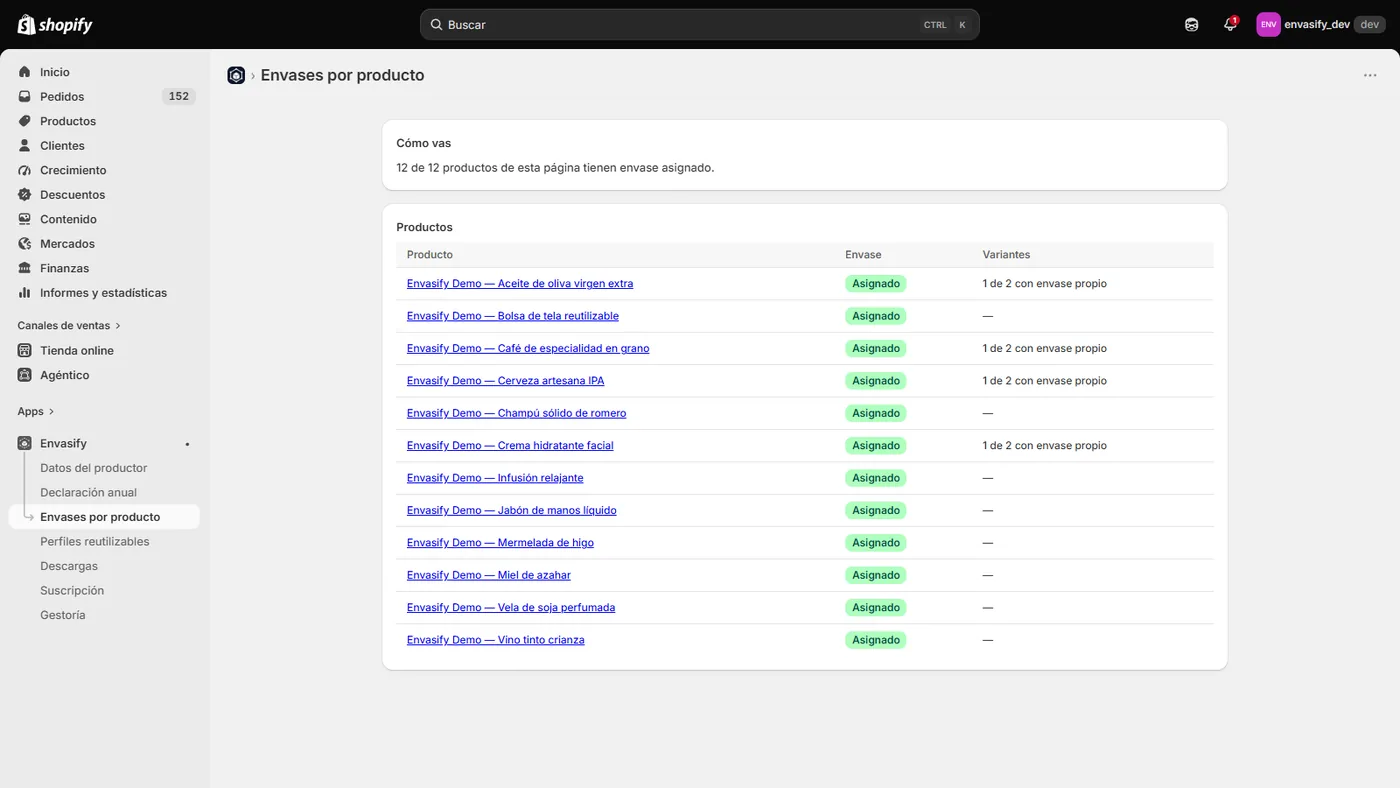Screen dimensions: 1400x788
Task: Click the pin dot next to Envasify
Action: 187,444
